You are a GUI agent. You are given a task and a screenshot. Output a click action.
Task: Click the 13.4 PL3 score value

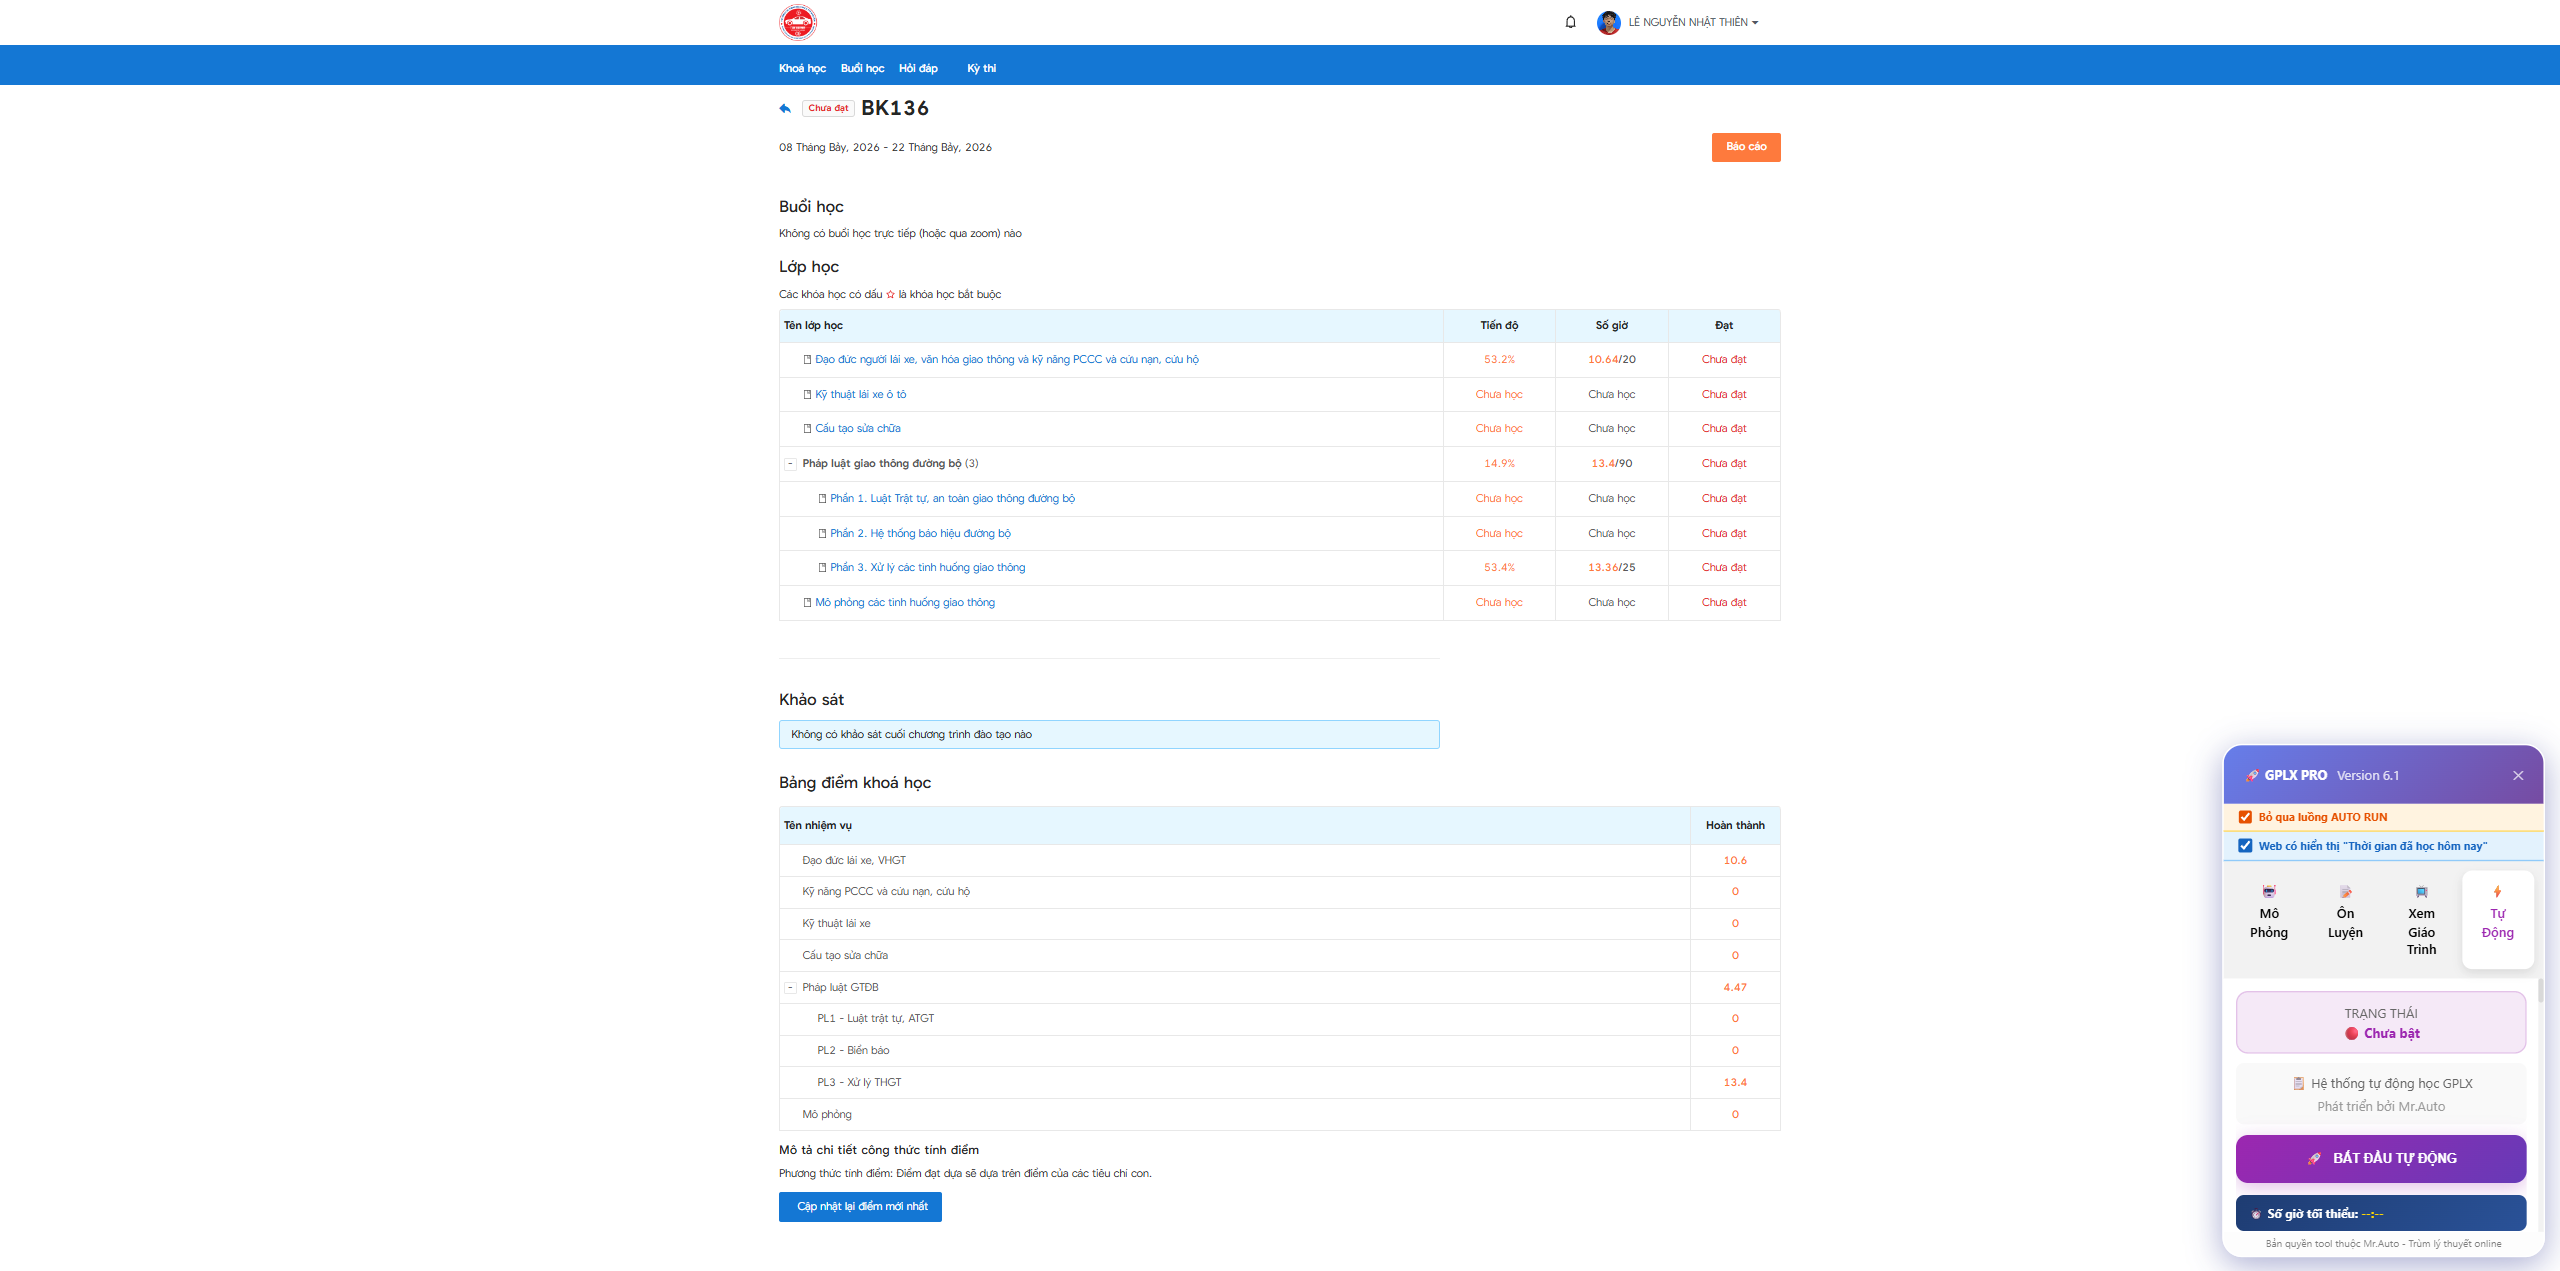(x=1735, y=1082)
